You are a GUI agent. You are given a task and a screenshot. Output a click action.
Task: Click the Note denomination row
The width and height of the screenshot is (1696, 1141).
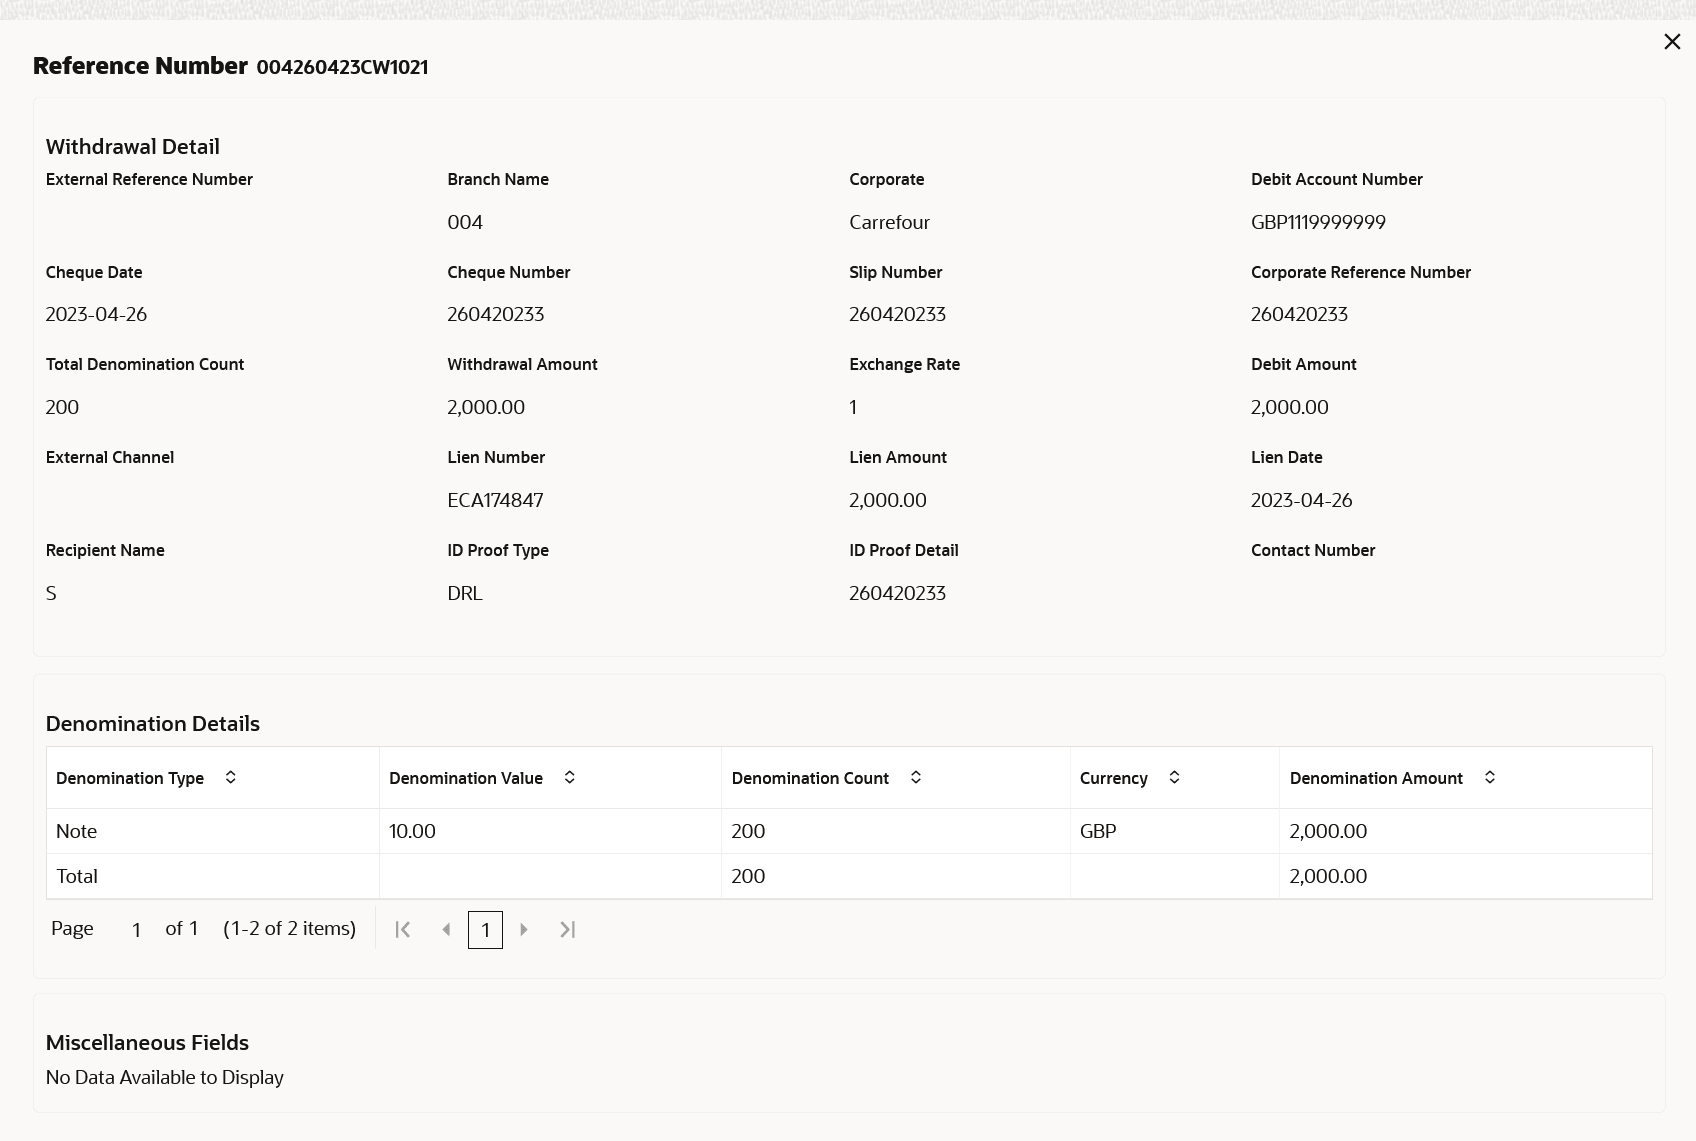coord(77,831)
